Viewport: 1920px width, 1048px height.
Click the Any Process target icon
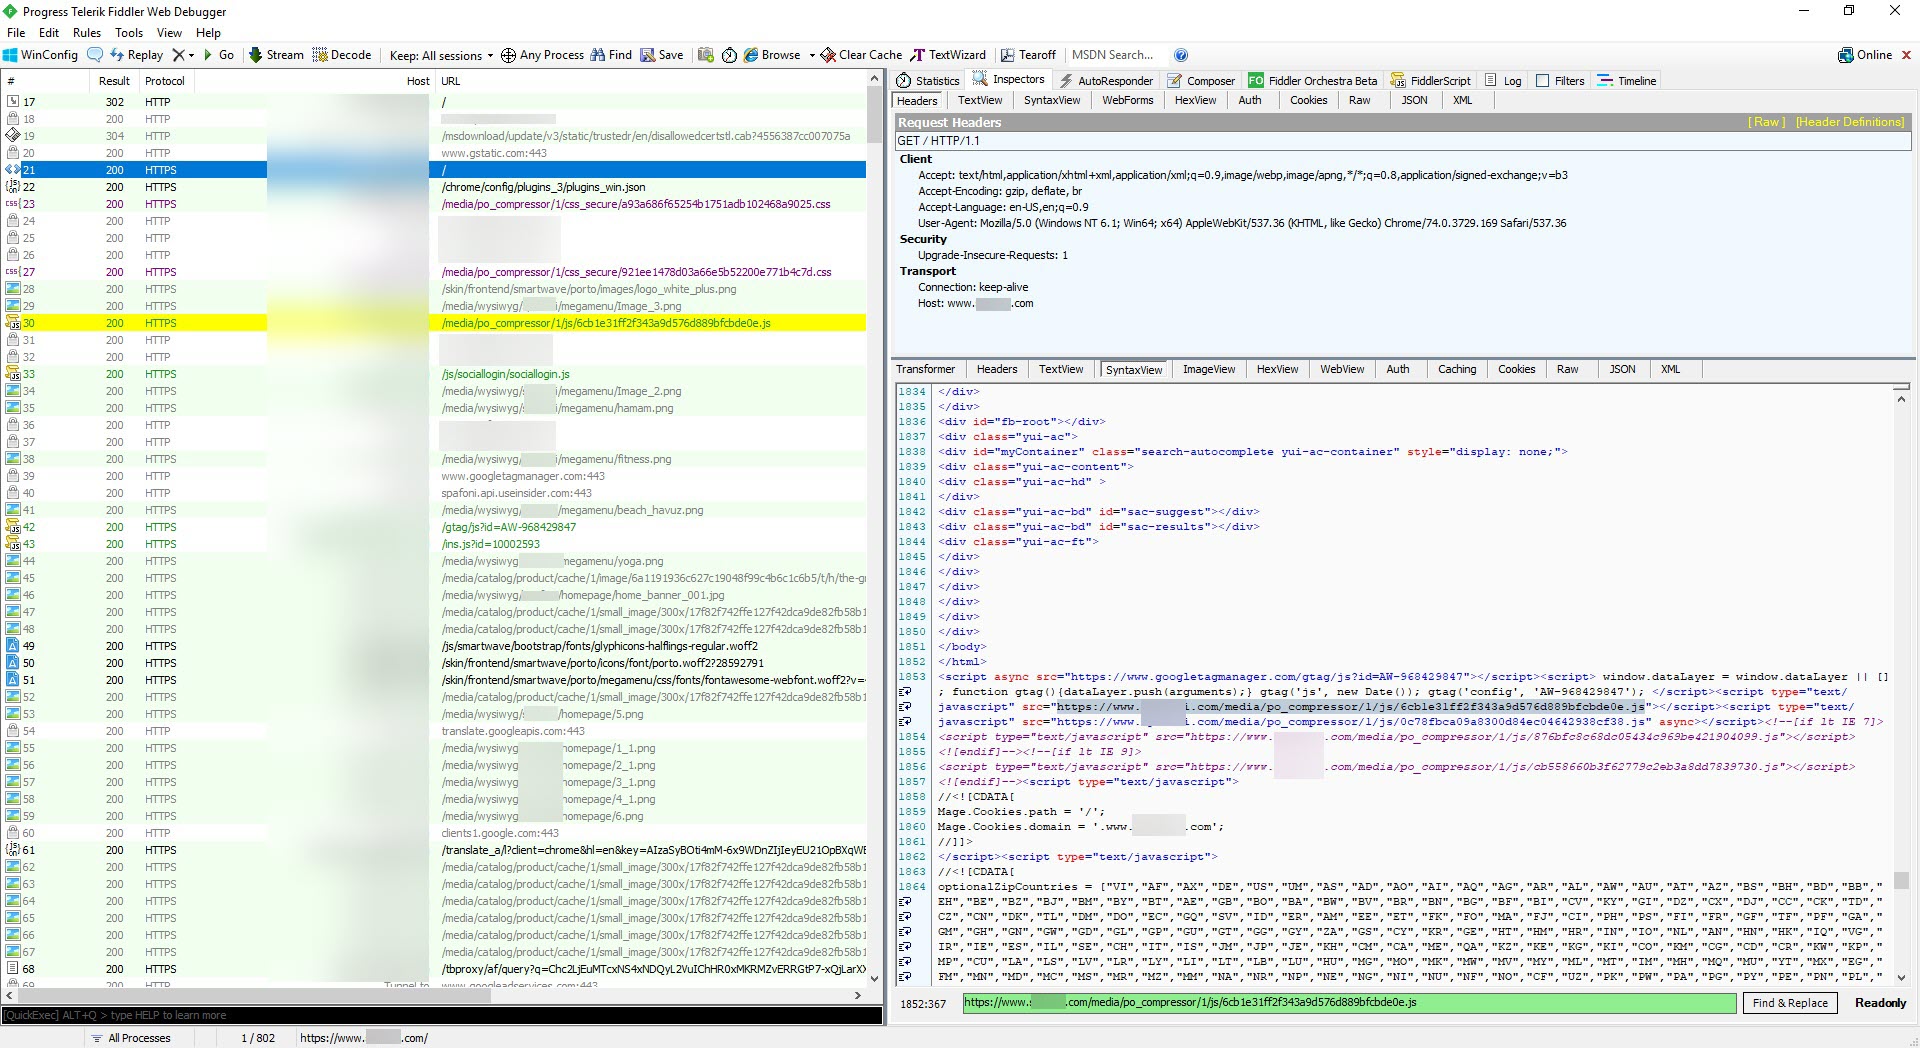point(508,55)
